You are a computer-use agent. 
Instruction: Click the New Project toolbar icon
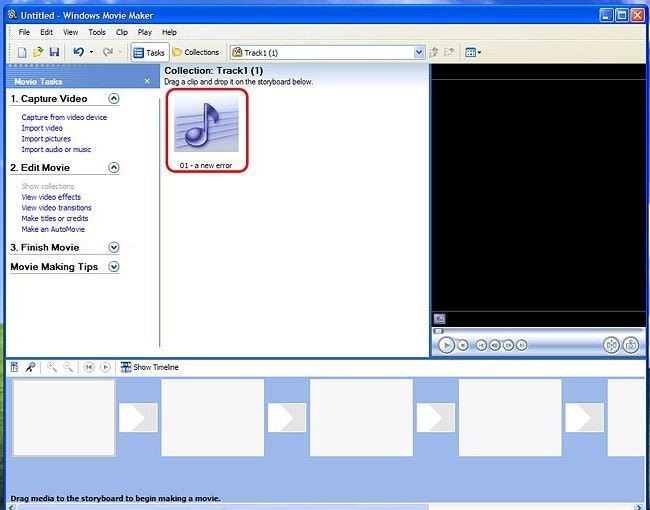(x=22, y=52)
